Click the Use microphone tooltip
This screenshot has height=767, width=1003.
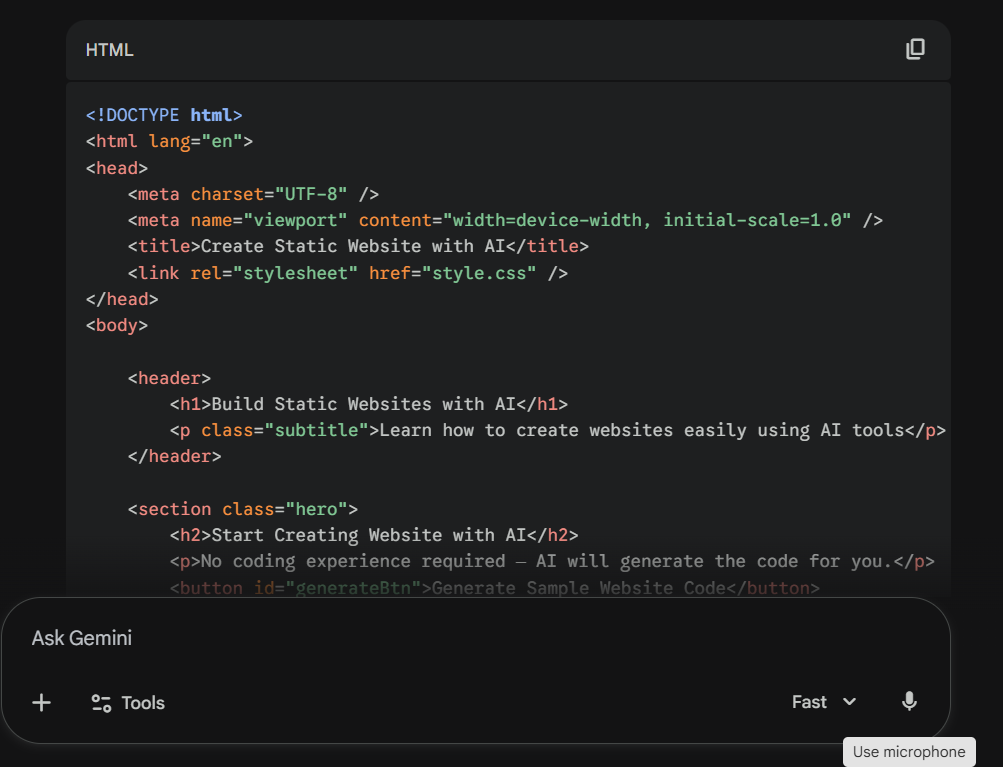click(909, 752)
